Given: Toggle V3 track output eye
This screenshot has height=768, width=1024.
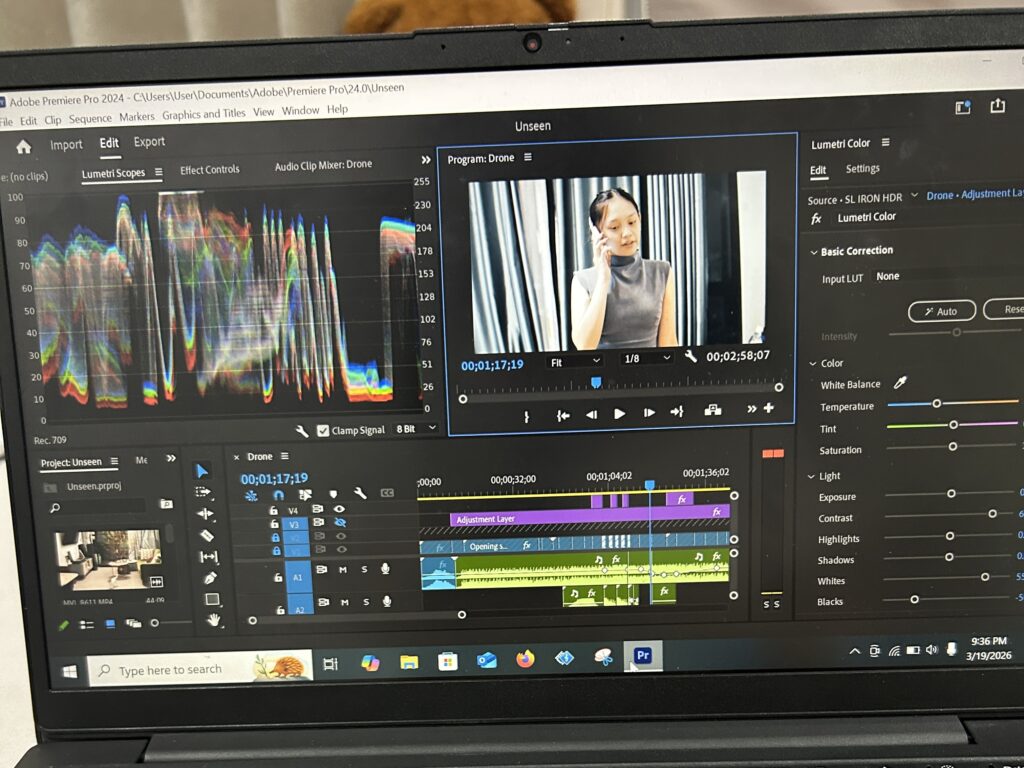Looking at the screenshot, I should pos(340,523).
